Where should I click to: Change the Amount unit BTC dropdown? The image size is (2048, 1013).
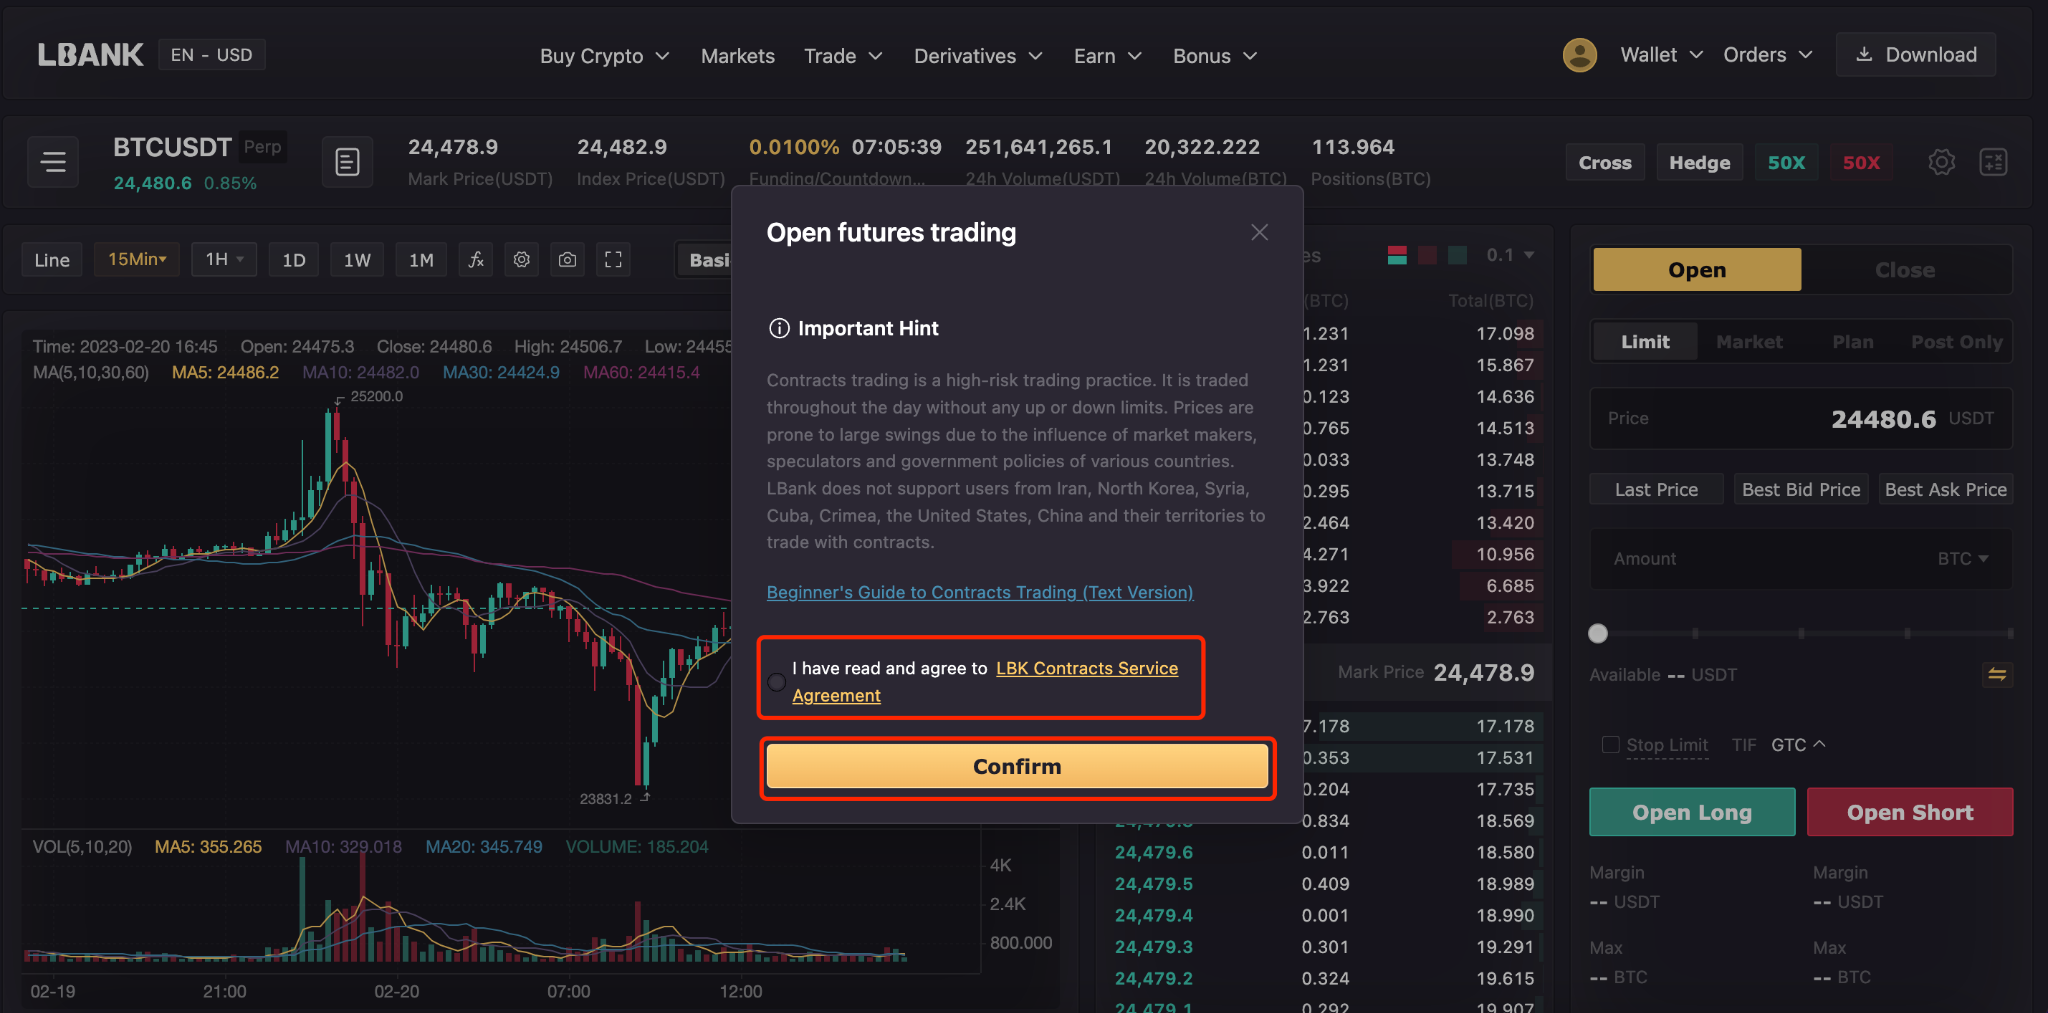[x=1962, y=559]
